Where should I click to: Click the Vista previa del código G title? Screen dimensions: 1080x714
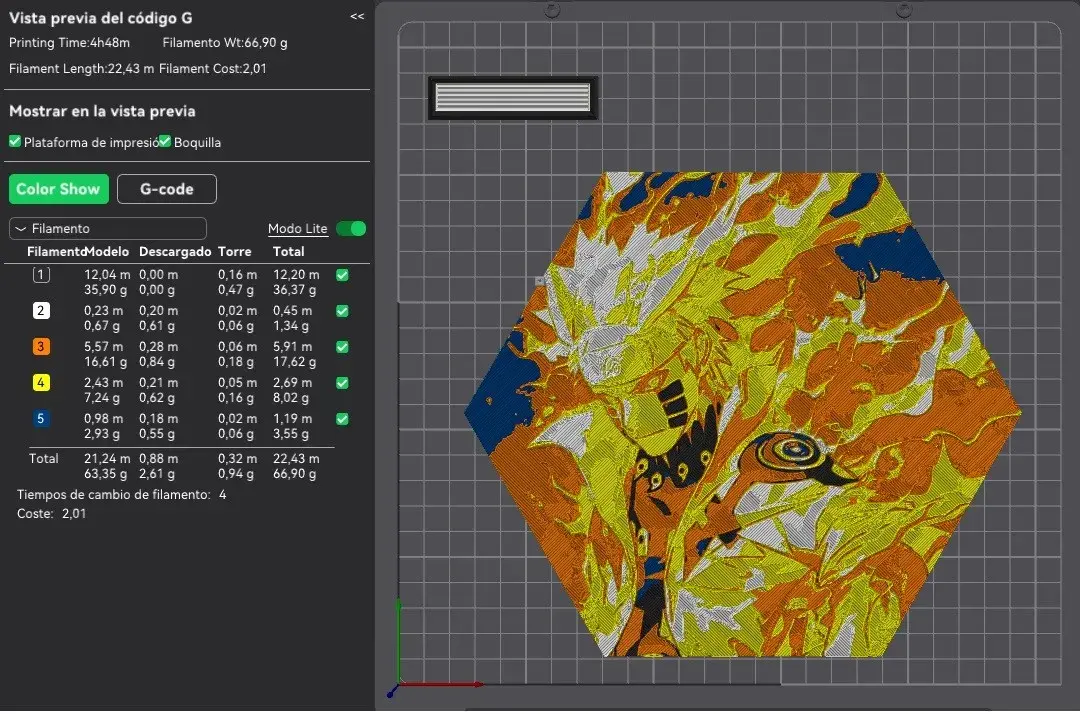click(101, 18)
